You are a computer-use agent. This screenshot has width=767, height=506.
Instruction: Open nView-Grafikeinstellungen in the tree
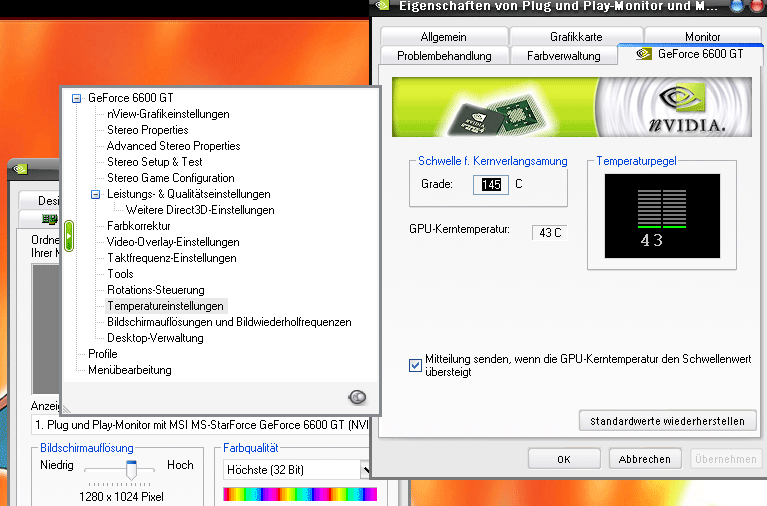(168, 114)
